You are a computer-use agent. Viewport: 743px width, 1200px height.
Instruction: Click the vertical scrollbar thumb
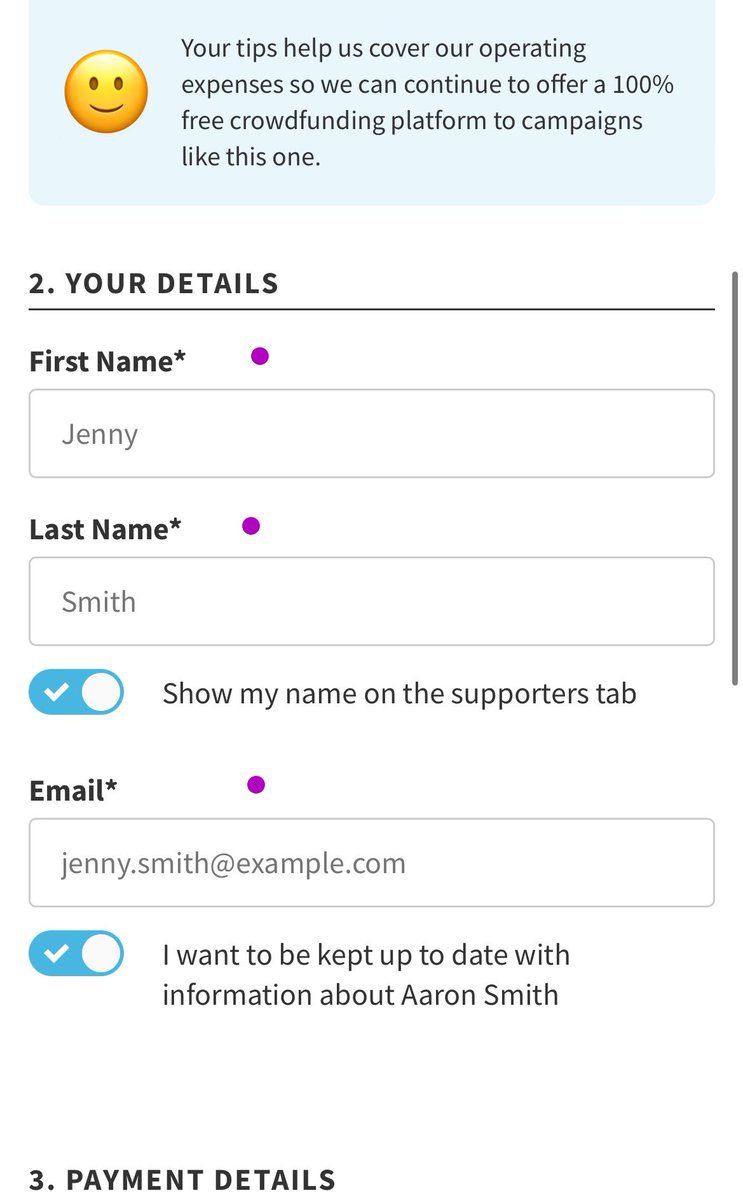(735, 478)
